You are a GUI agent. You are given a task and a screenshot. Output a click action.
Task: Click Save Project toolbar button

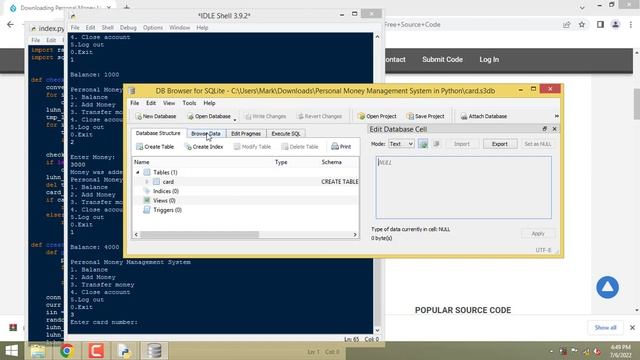pos(425,116)
